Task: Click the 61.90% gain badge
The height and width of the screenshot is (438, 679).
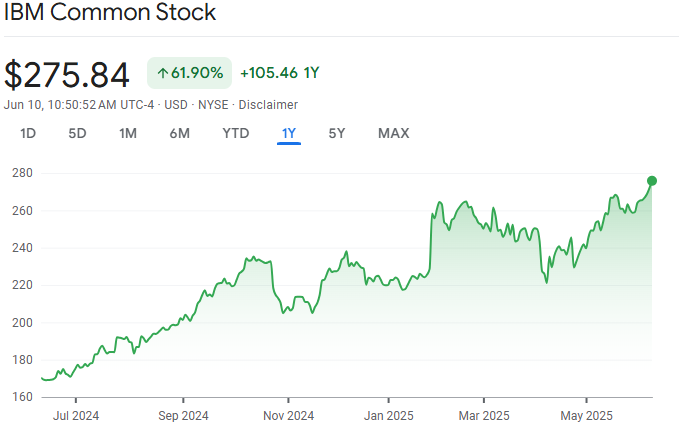Action: [x=189, y=73]
